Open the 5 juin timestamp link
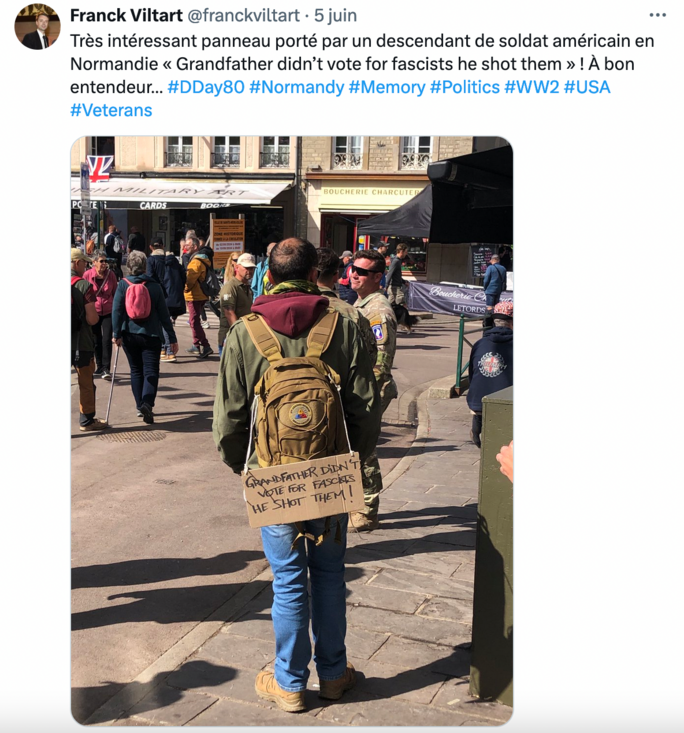This screenshot has height=733, width=684. (x=335, y=15)
